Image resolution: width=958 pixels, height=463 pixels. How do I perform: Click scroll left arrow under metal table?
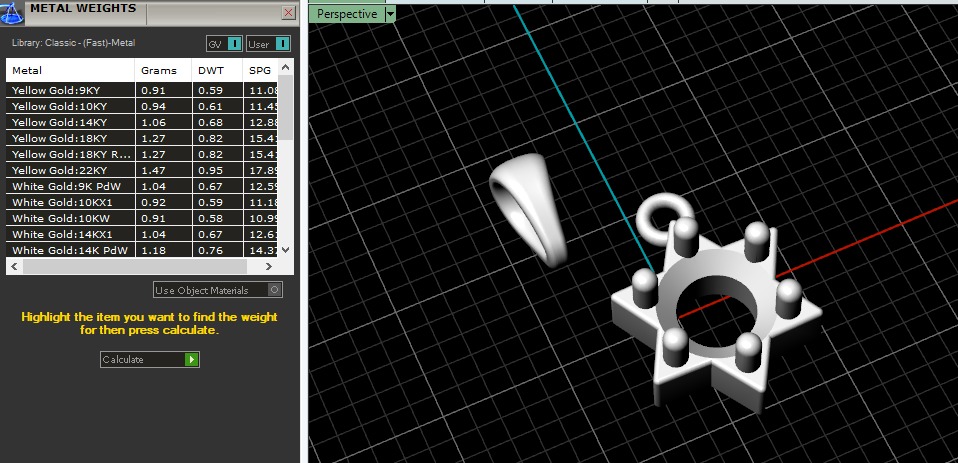(x=15, y=266)
